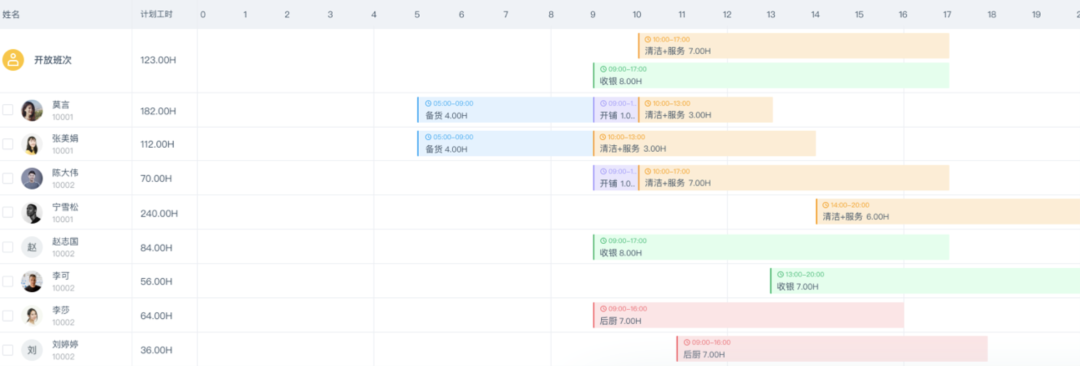
Task: Select 李可's 13:00-20:00 收银 7.00H shift
Action: point(924,281)
